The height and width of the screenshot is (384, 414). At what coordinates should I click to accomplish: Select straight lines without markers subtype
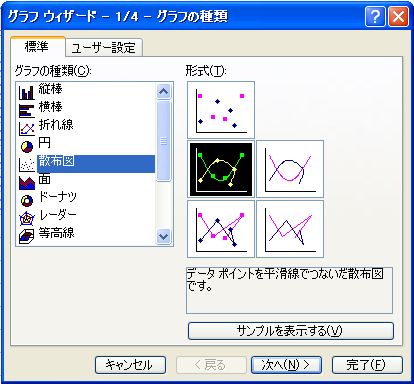(290, 229)
